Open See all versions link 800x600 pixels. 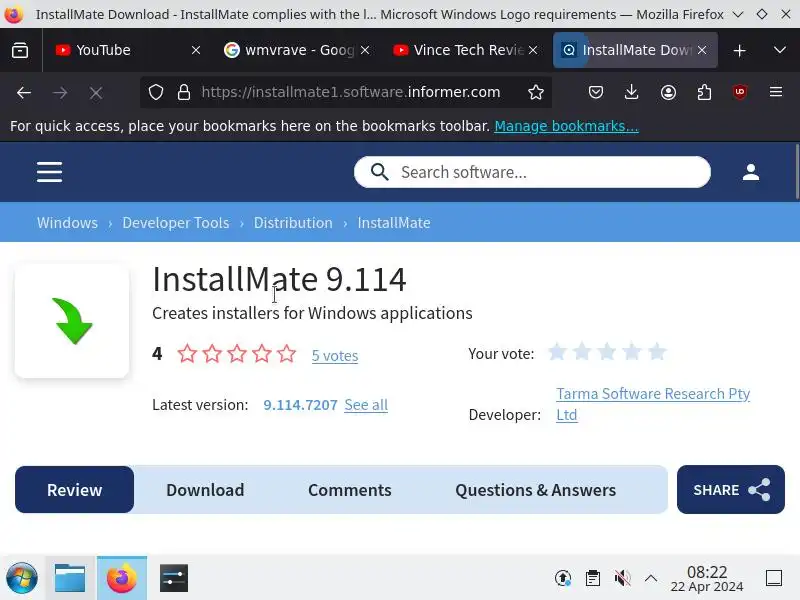click(x=366, y=405)
